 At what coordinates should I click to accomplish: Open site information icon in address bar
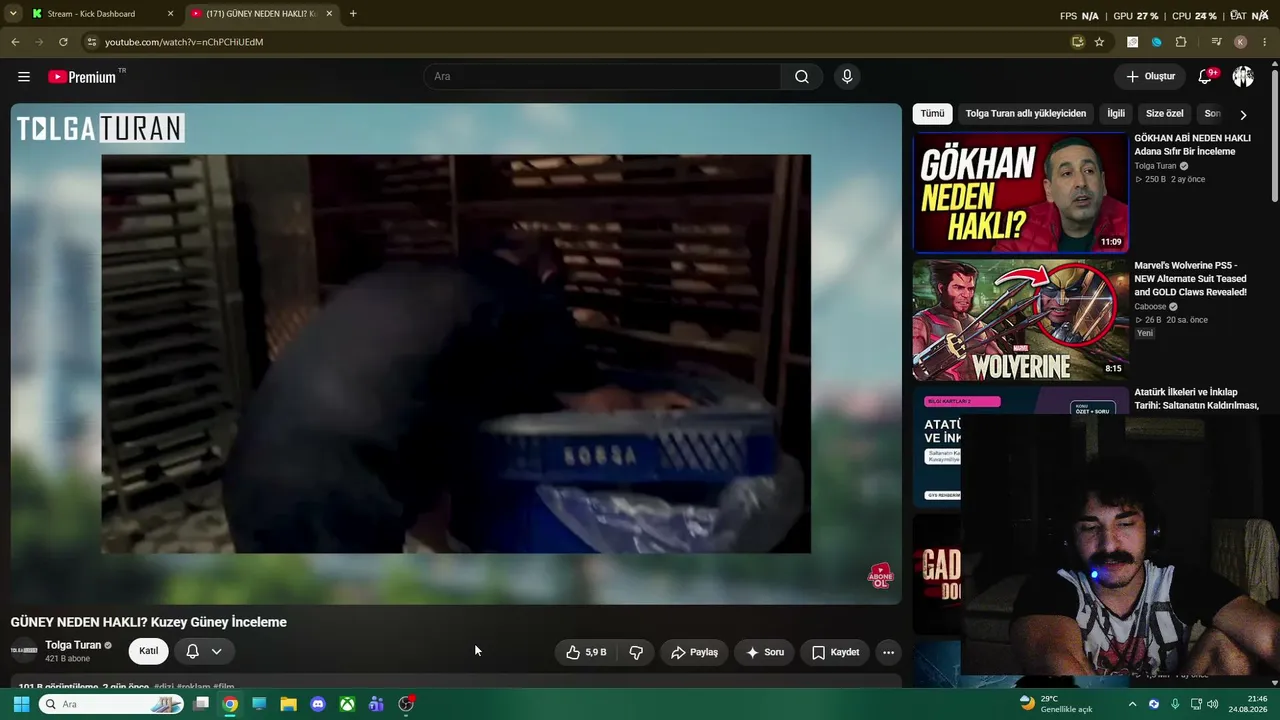[x=91, y=42]
